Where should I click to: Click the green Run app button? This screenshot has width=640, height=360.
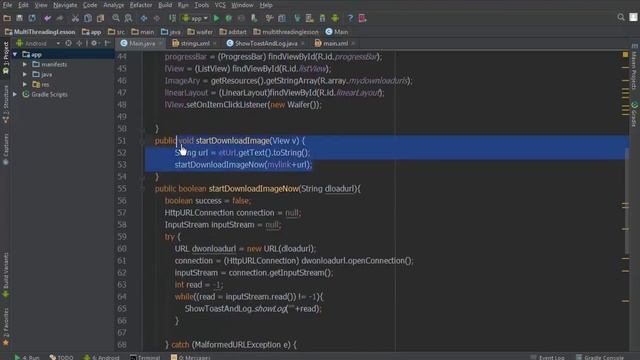pyautogui.click(x=216, y=18)
